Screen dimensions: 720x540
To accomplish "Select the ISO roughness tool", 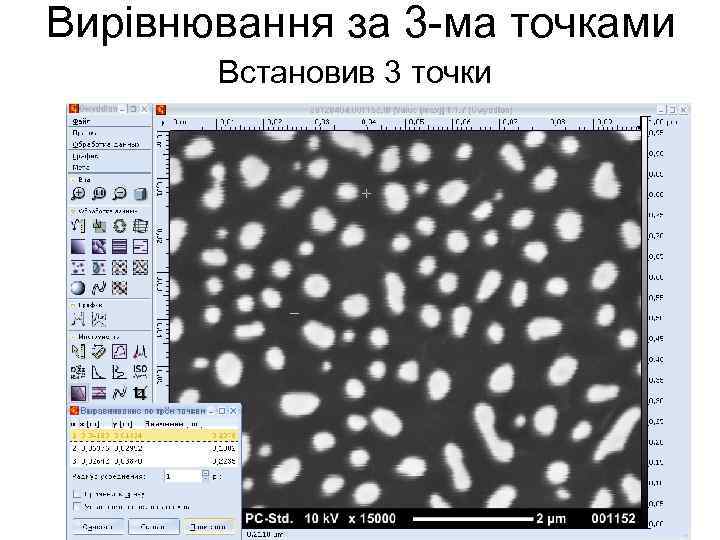I will click(x=141, y=372).
